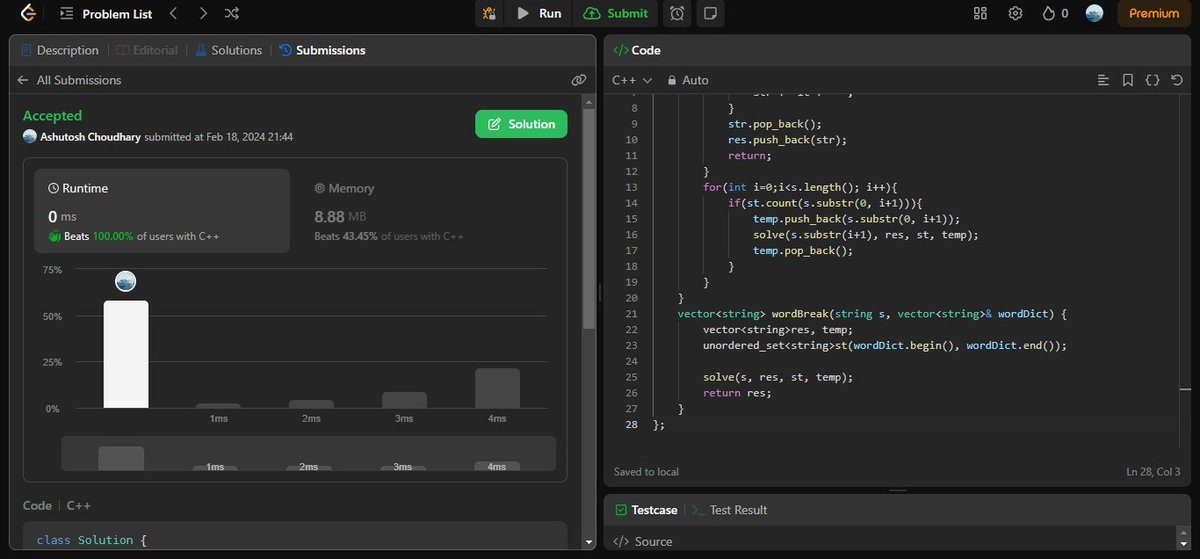
Task: Click the debugger bug icon
Action: (x=489, y=14)
